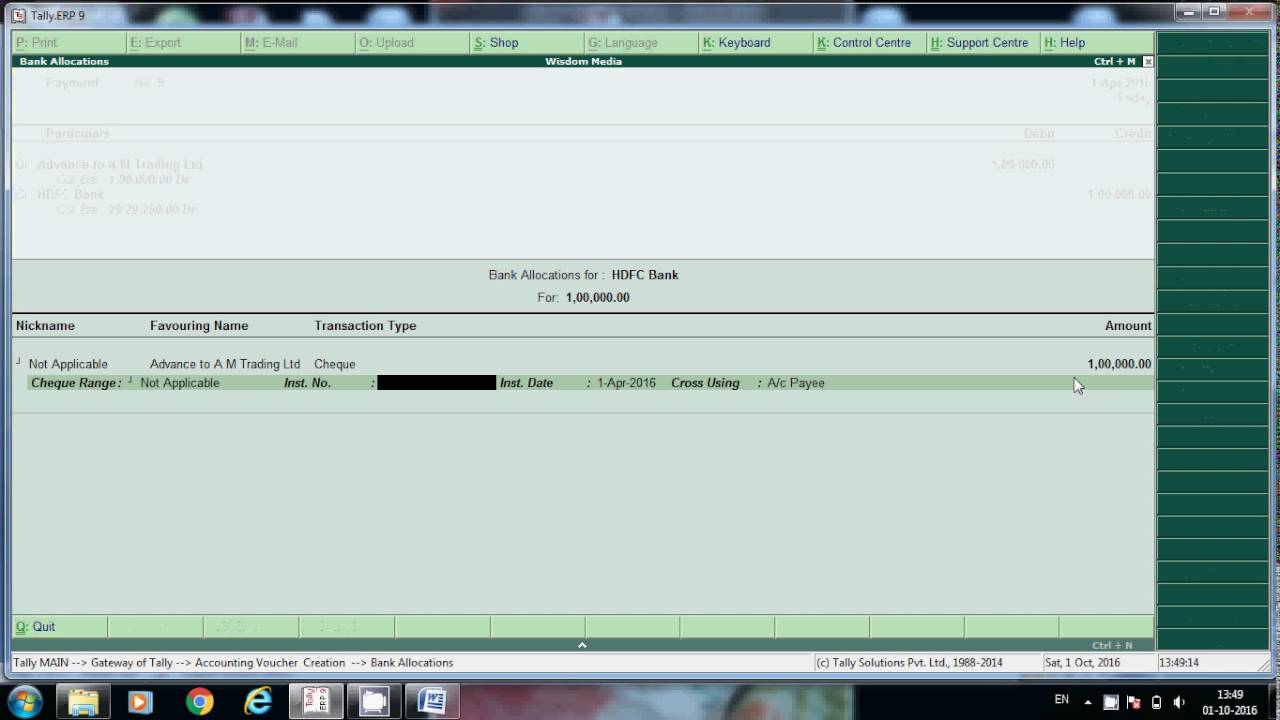Image resolution: width=1280 pixels, height=720 pixels.
Task: Click Favouring Name Advance to A M Trading Ltd
Action: [225, 364]
